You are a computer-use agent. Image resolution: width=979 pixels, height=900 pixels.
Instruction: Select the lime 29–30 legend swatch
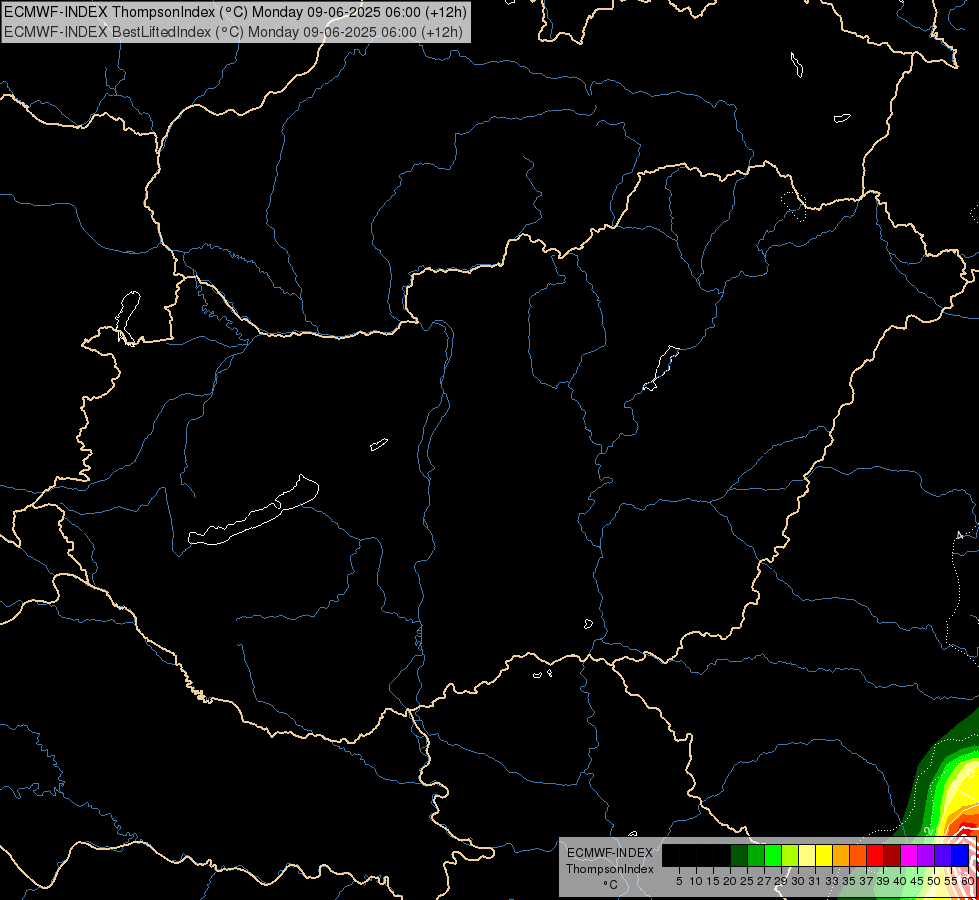[790, 856]
